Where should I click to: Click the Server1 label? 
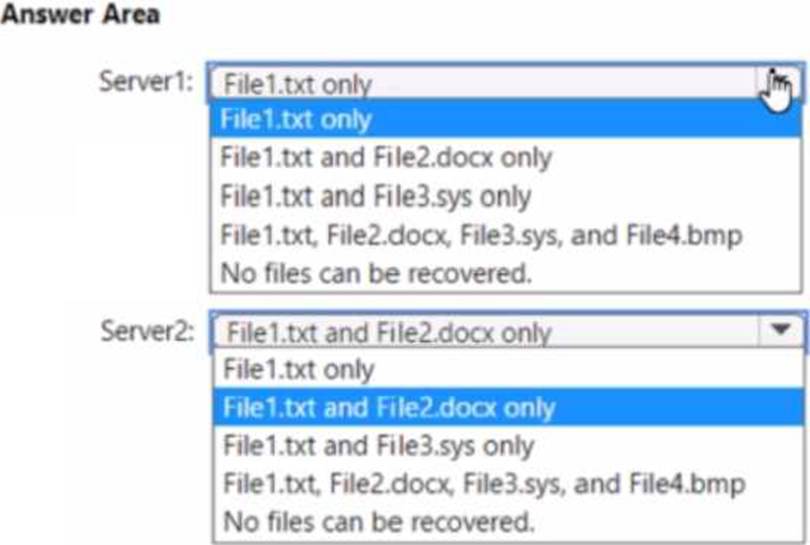point(146,82)
